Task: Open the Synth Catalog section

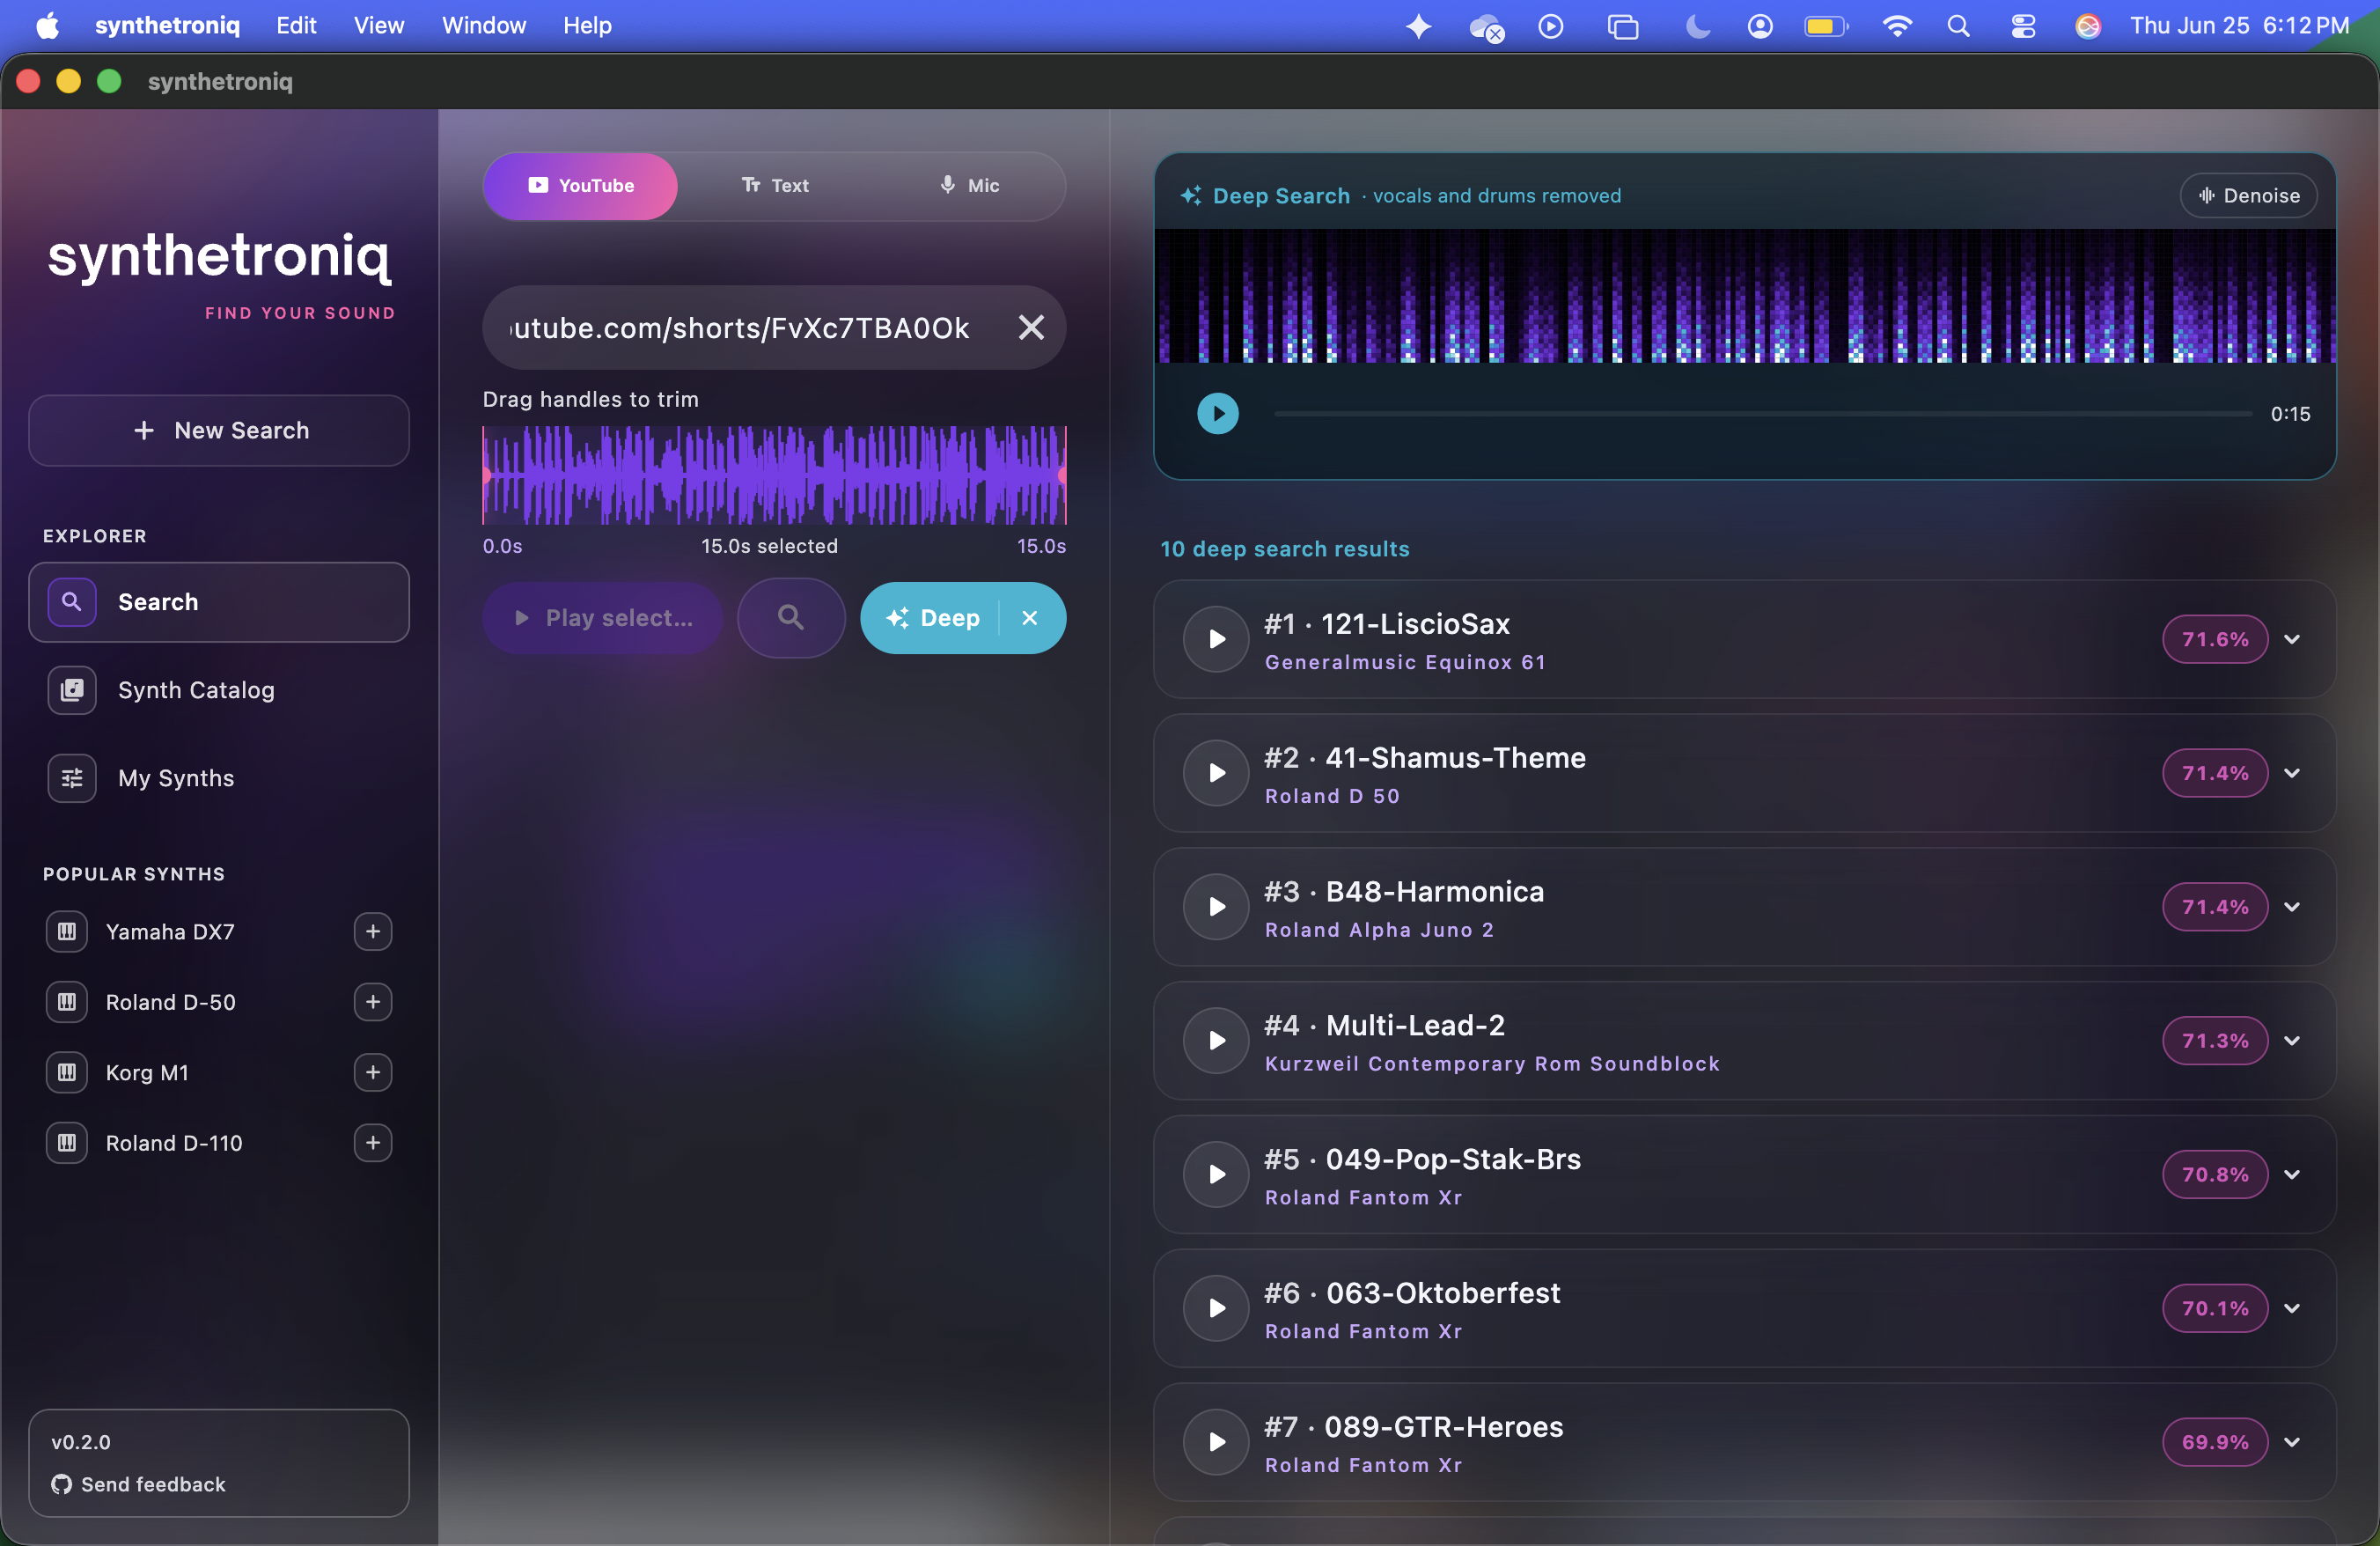Action: click(219, 690)
